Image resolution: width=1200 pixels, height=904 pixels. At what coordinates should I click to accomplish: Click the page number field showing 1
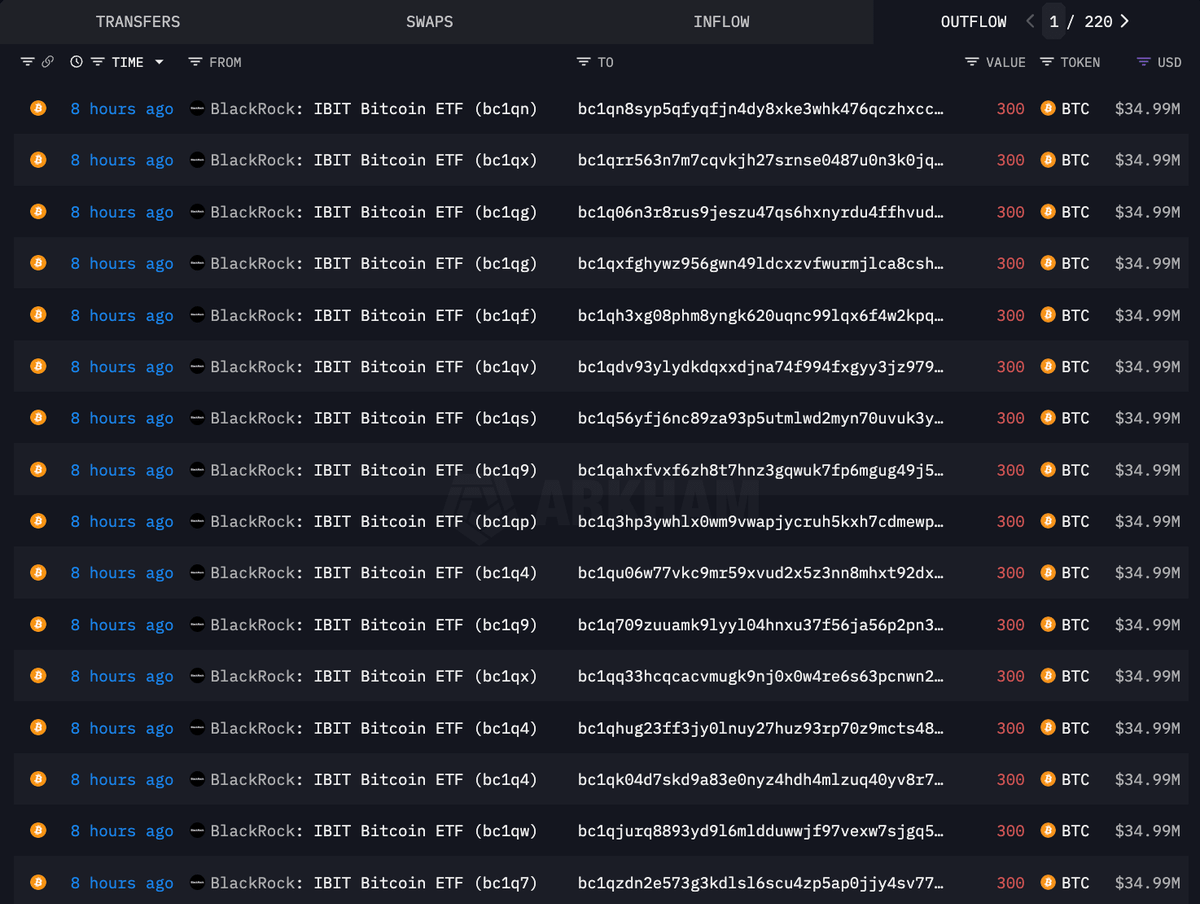(x=1054, y=21)
